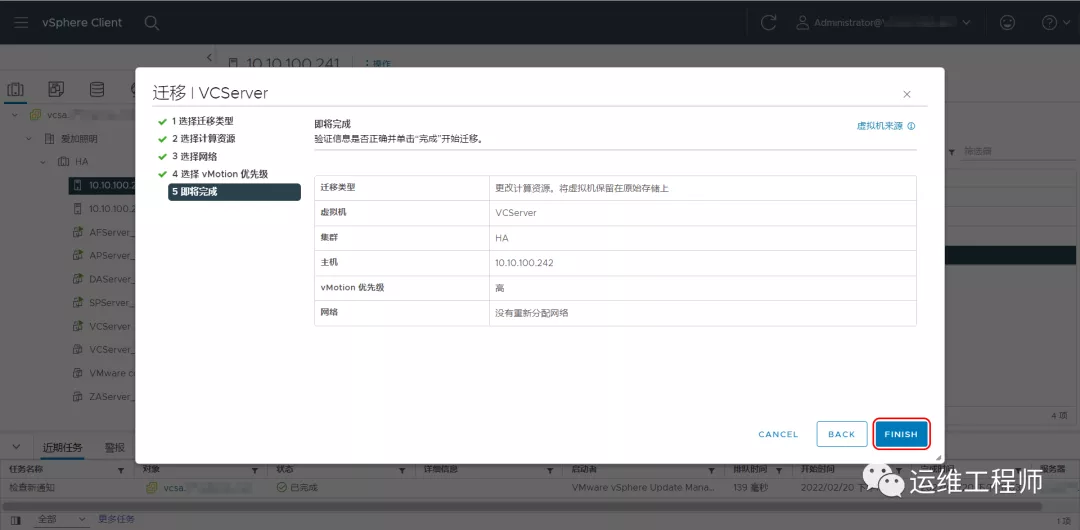Screen dimensions: 1080x530
Task: Go BACK to the previous wizard step
Action: click(841, 434)
